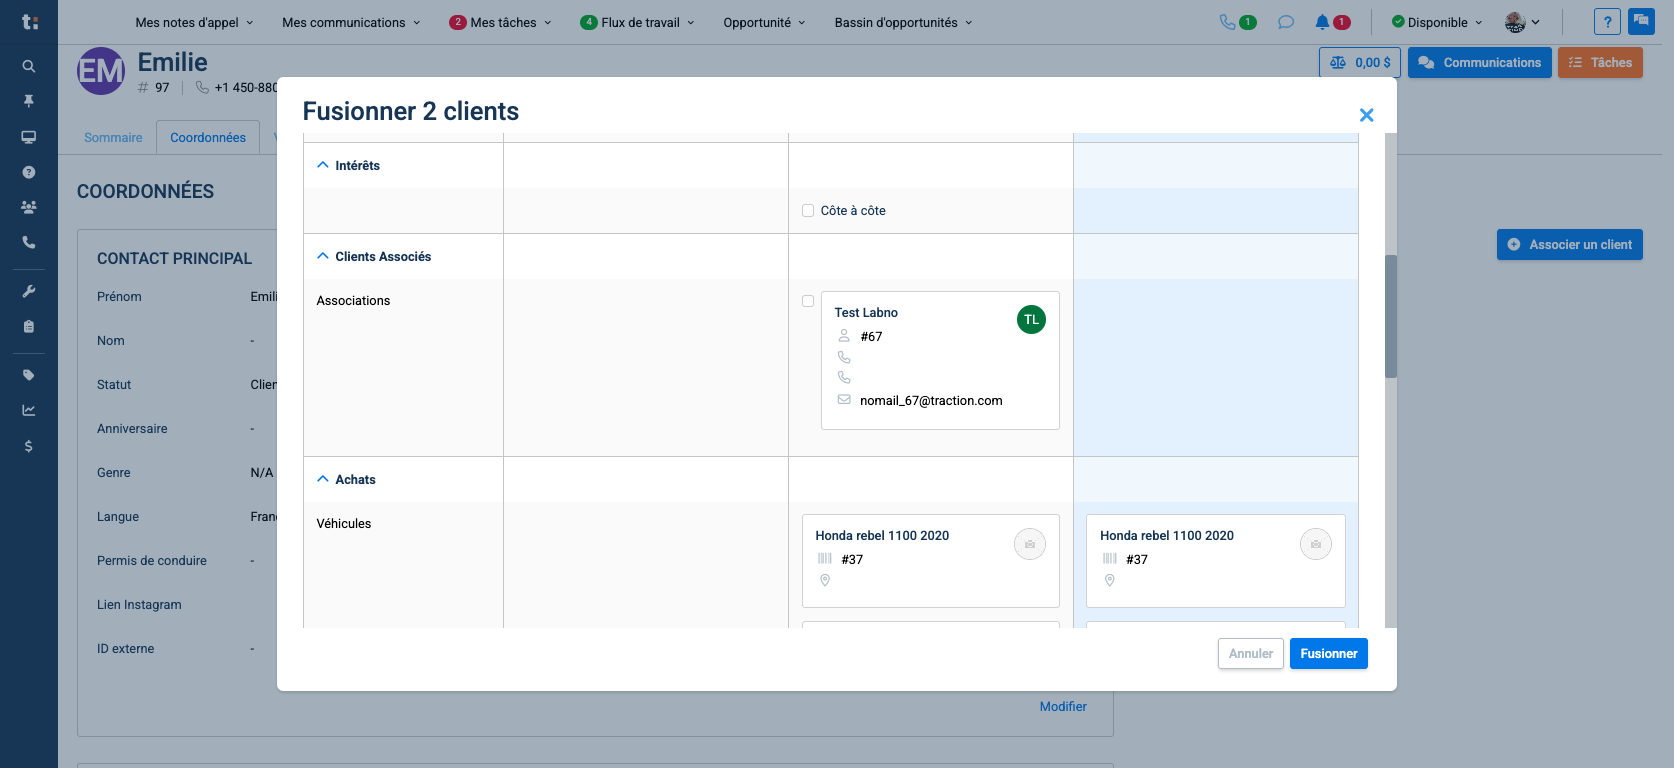1674x768 pixels.
Task: Click the question mark help icon
Action: click(1607, 22)
